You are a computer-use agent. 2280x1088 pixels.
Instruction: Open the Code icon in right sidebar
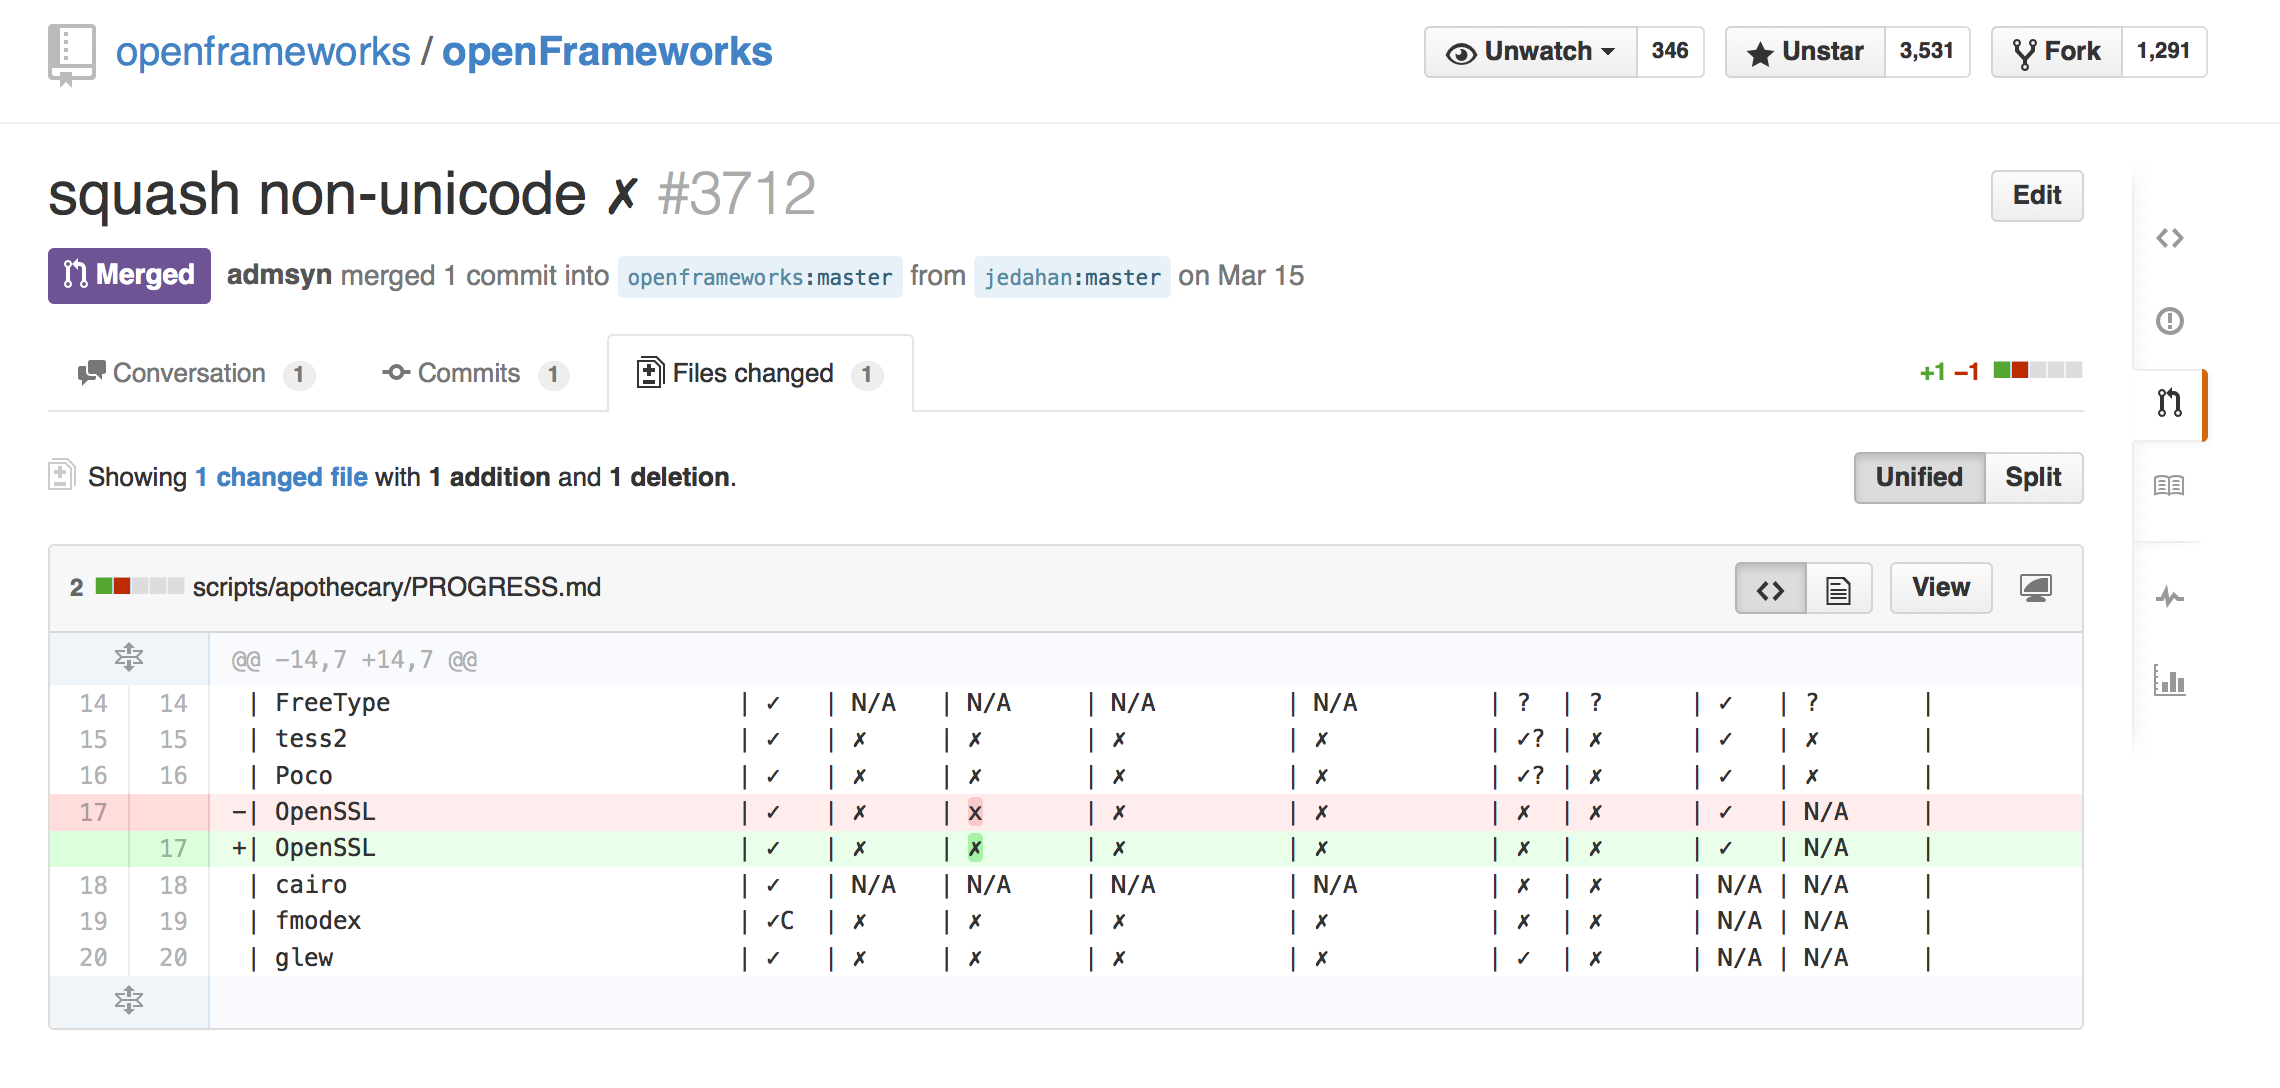tap(2169, 238)
